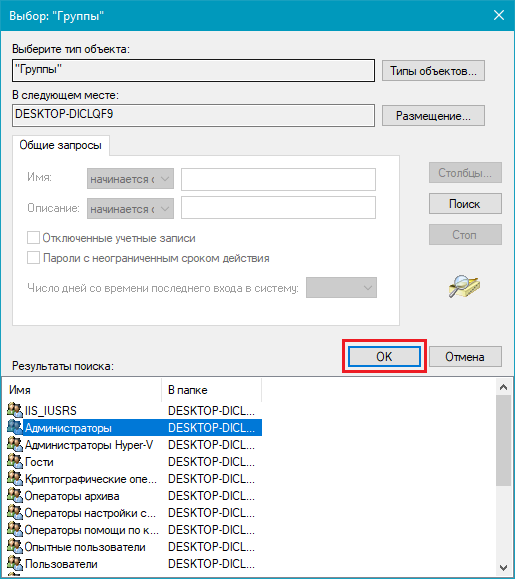Click the Опытные пользователи group icon
This screenshot has width=515, height=579.
coord(15,546)
